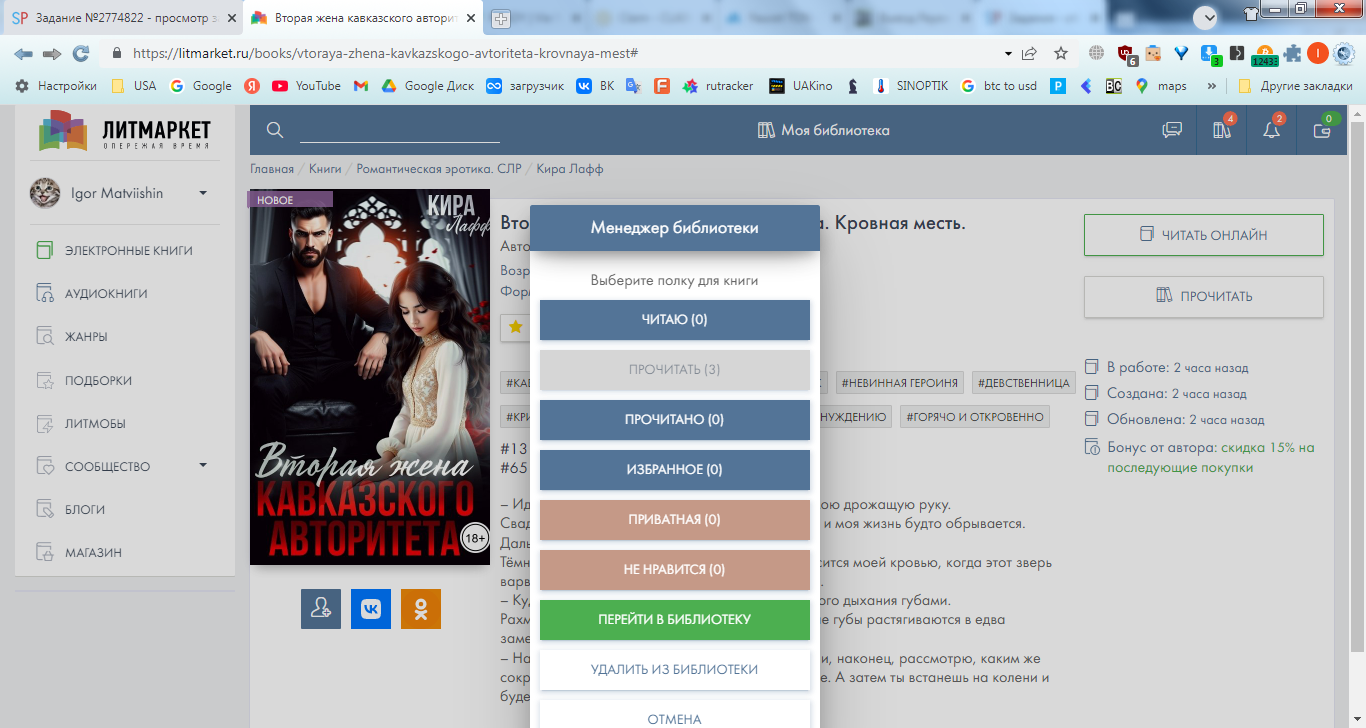Expand the СООБЩЕСТВО submenu arrow
Image resolution: width=1366 pixels, height=728 pixels.
coord(203,465)
